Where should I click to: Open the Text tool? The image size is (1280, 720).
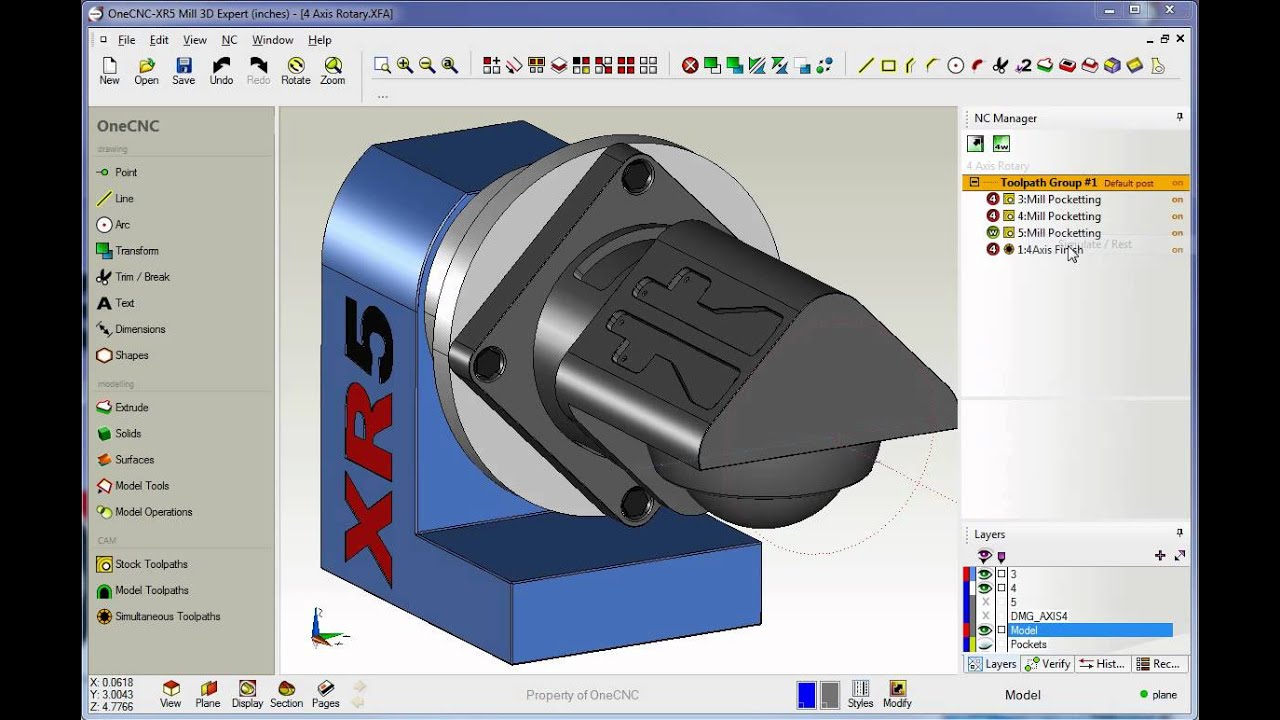tap(115, 303)
